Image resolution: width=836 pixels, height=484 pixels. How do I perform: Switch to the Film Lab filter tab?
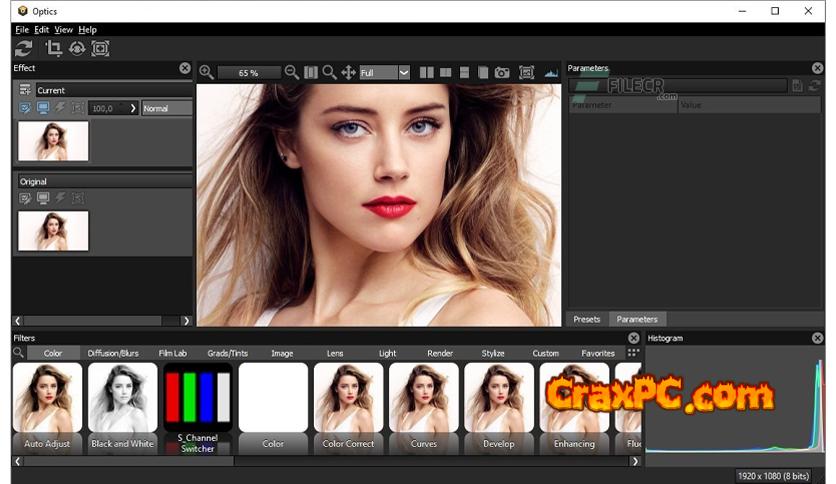(x=172, y=353)
